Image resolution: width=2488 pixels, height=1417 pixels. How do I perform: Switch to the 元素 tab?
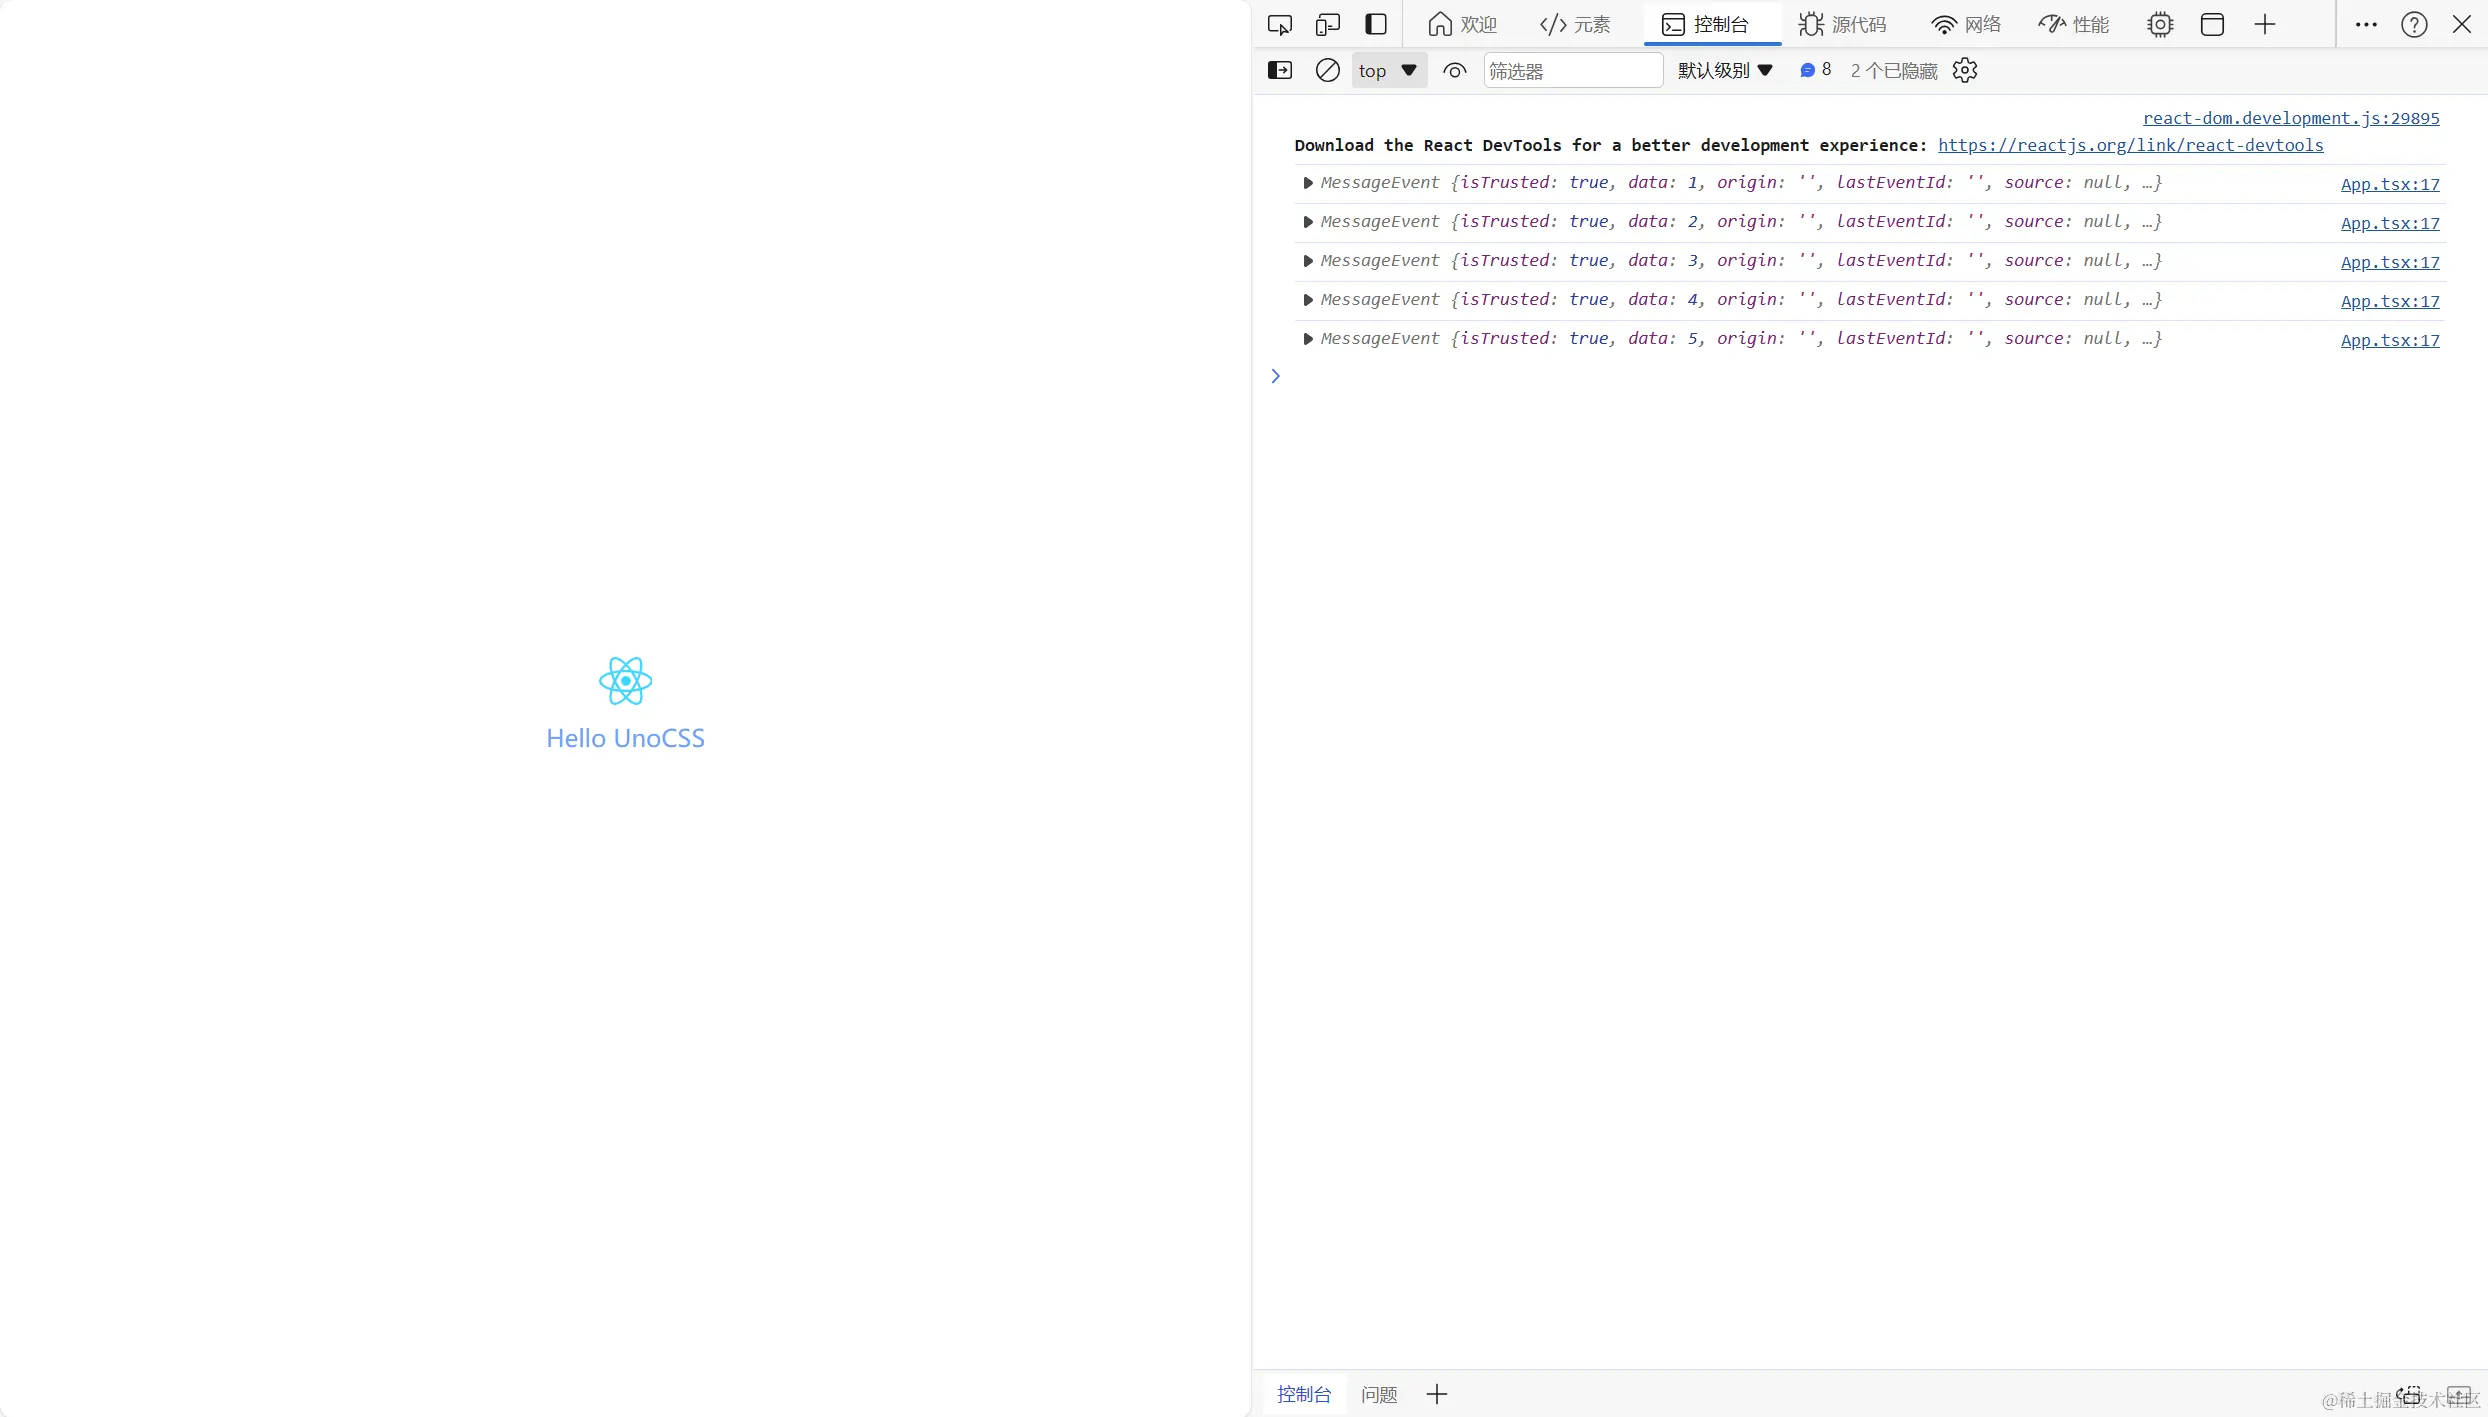click(1575, 25)
